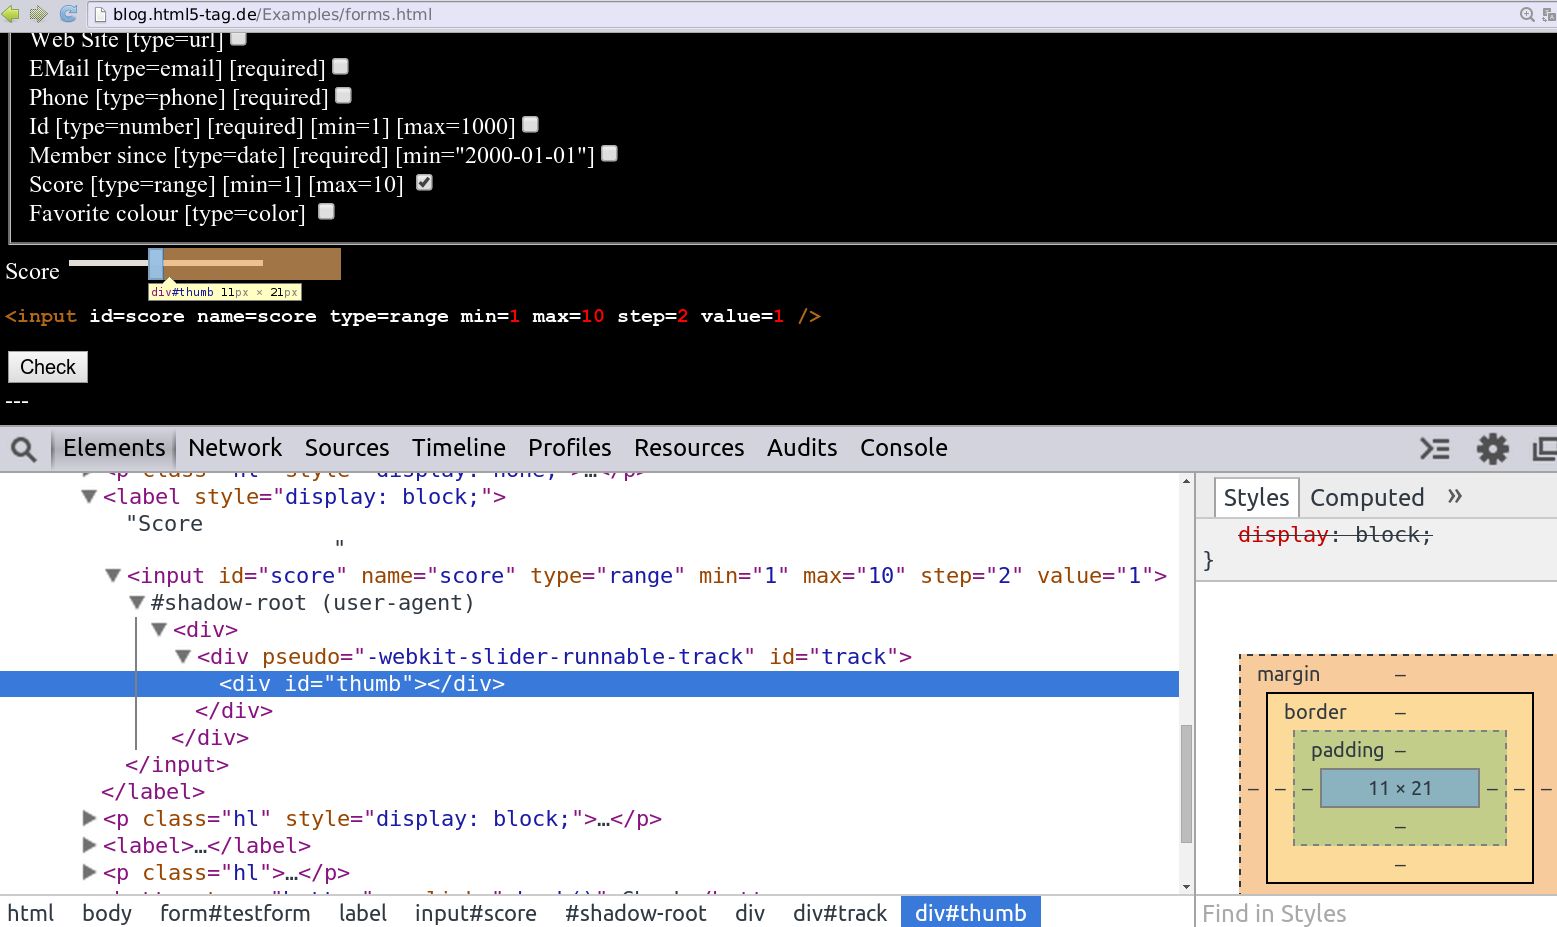
Task: Select the div id="thumb" DOM row
Action: [589, 684]
